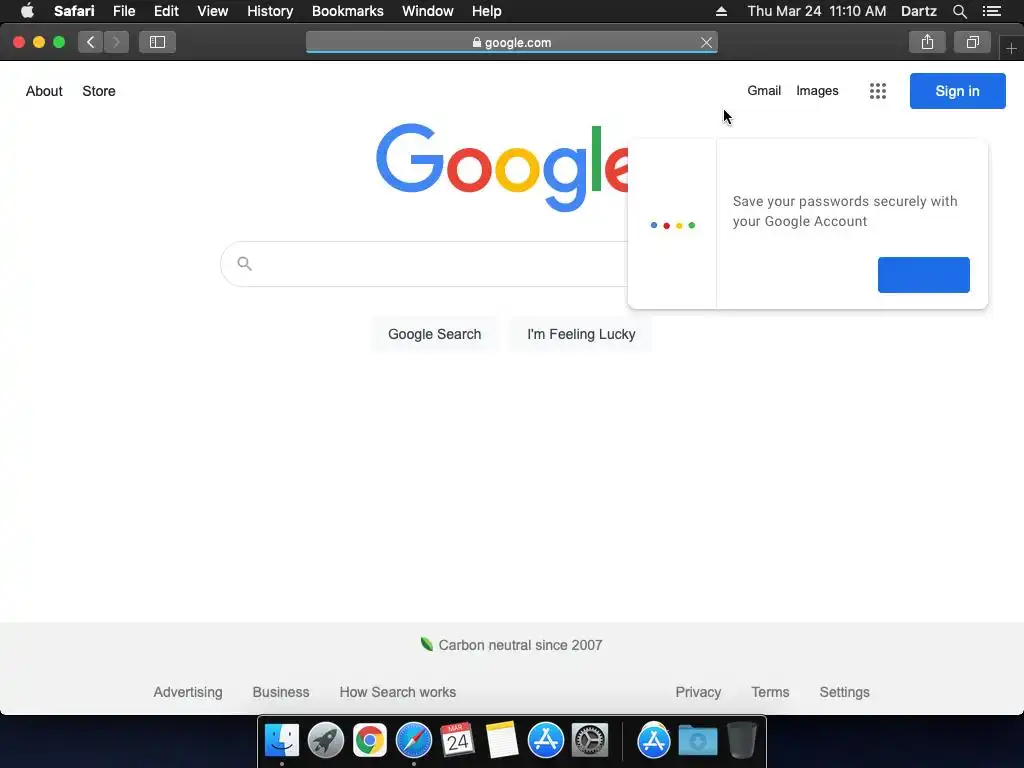Viewport: 1024px width, 768px height.
Task: Open System Preferences gear in Dock
Action: (x=590, y=741)
